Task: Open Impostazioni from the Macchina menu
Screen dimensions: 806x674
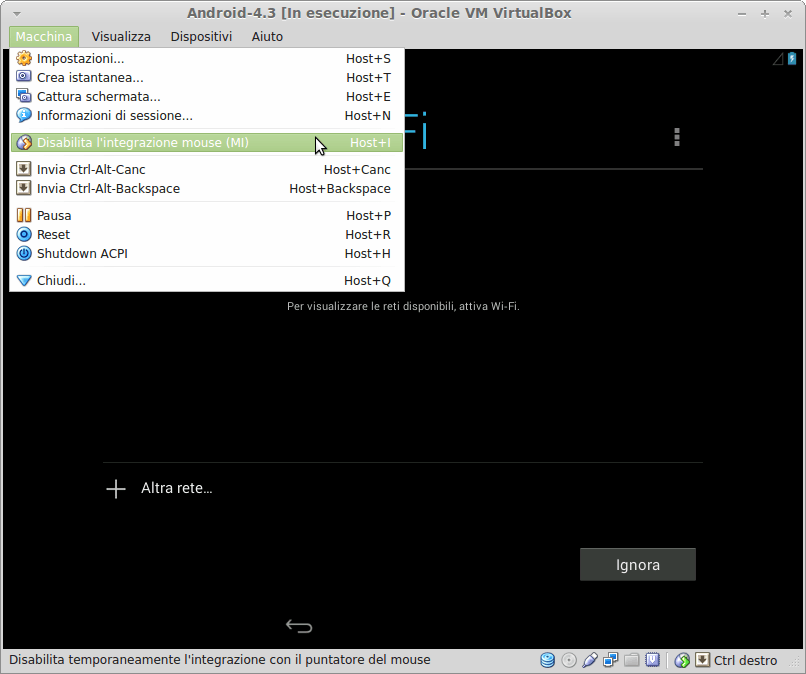Action: 207,59
